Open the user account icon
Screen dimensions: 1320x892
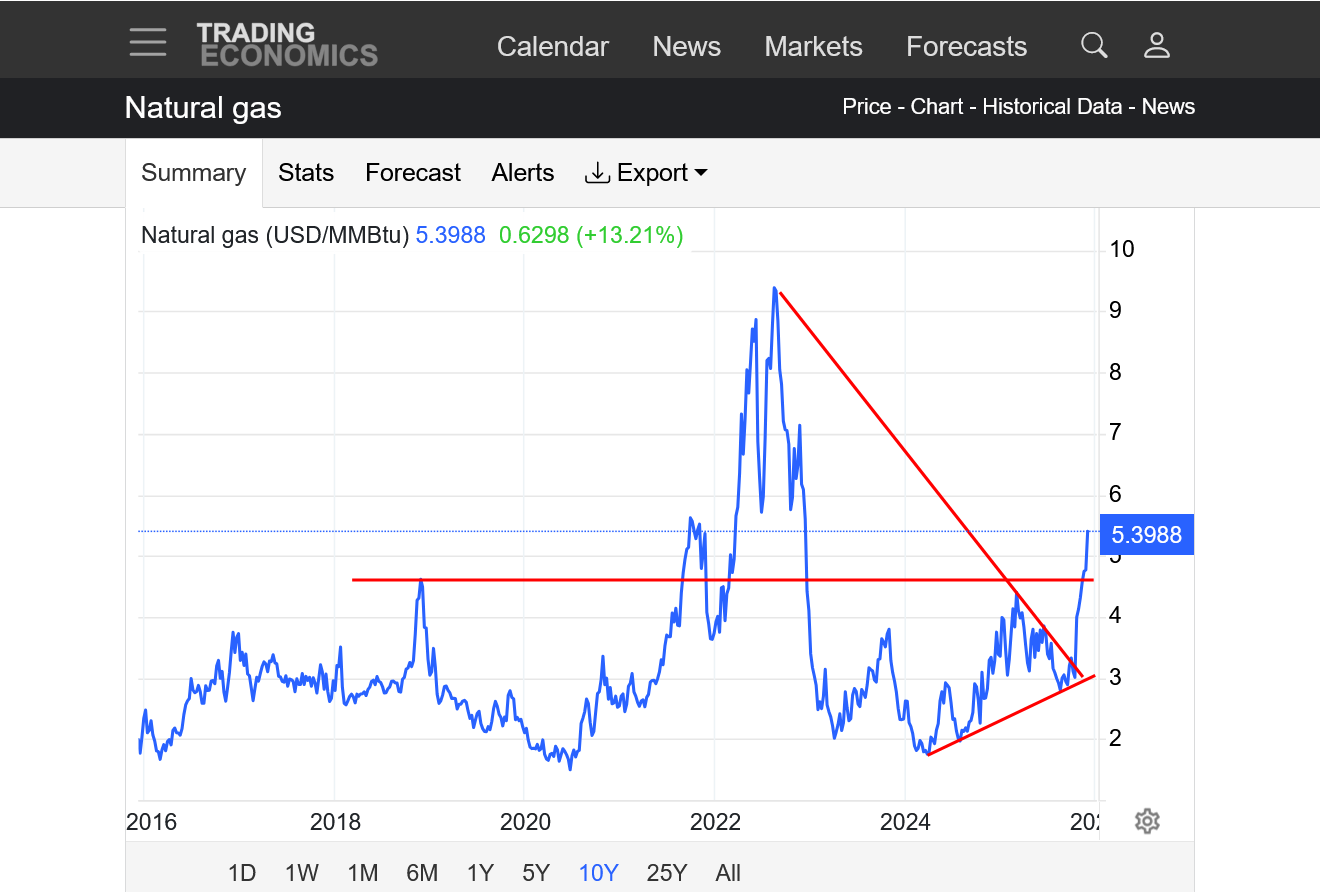click(x=1157, y=45)
